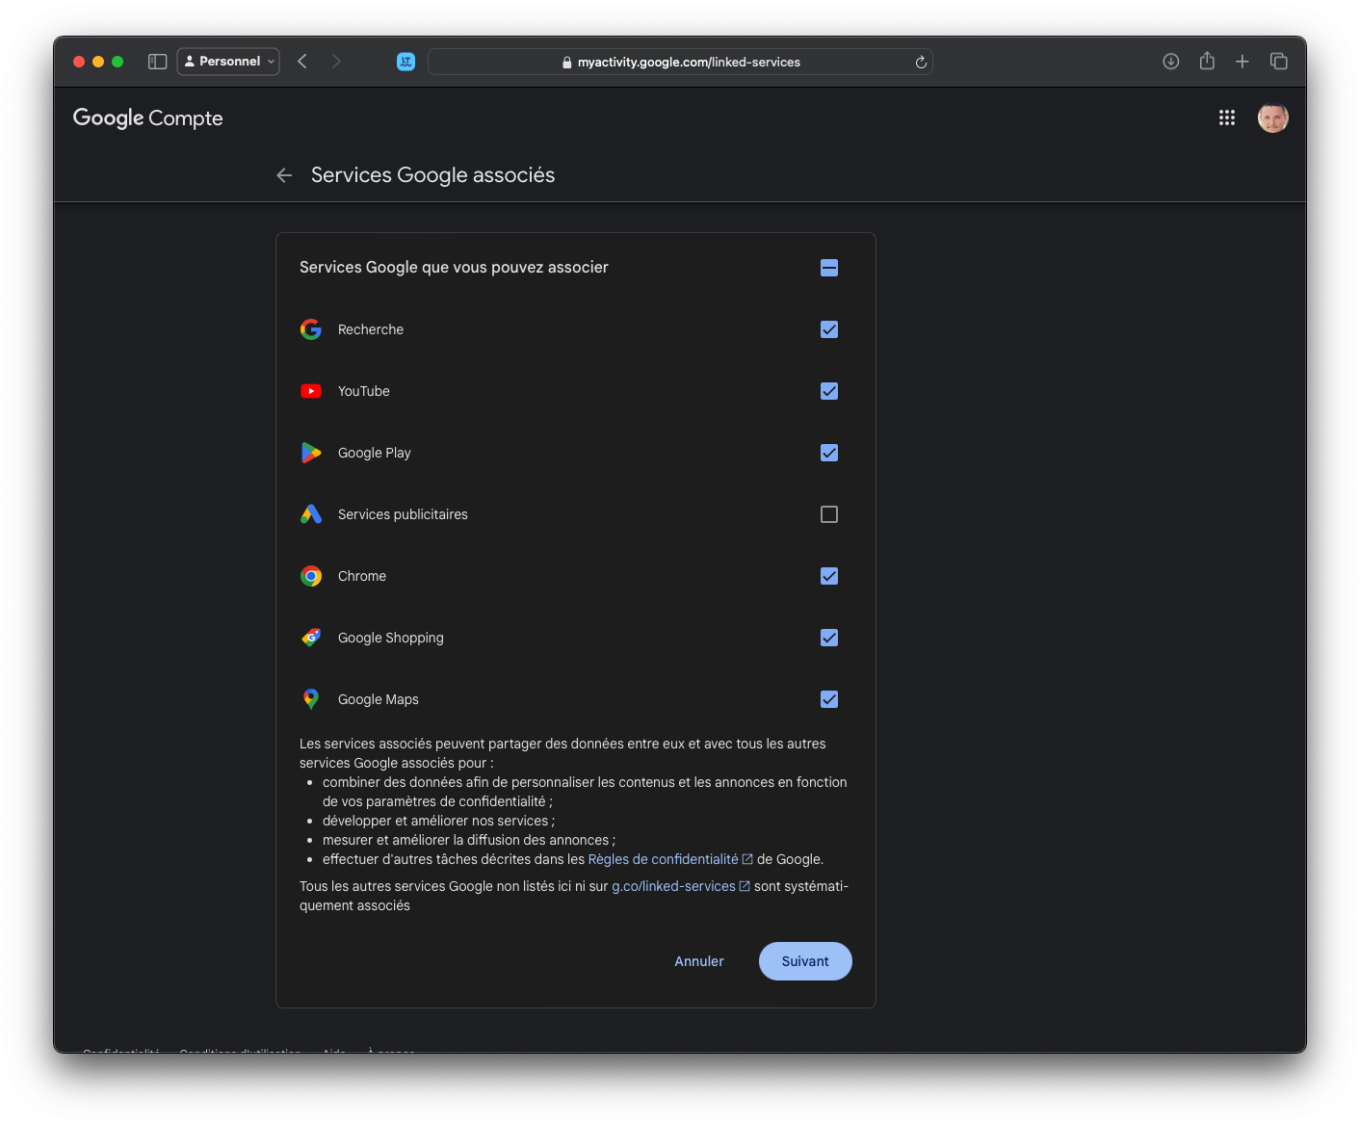Open Safari downloads icon
This screenshot has width=1360, height=1124.
tap(1171, 61)
